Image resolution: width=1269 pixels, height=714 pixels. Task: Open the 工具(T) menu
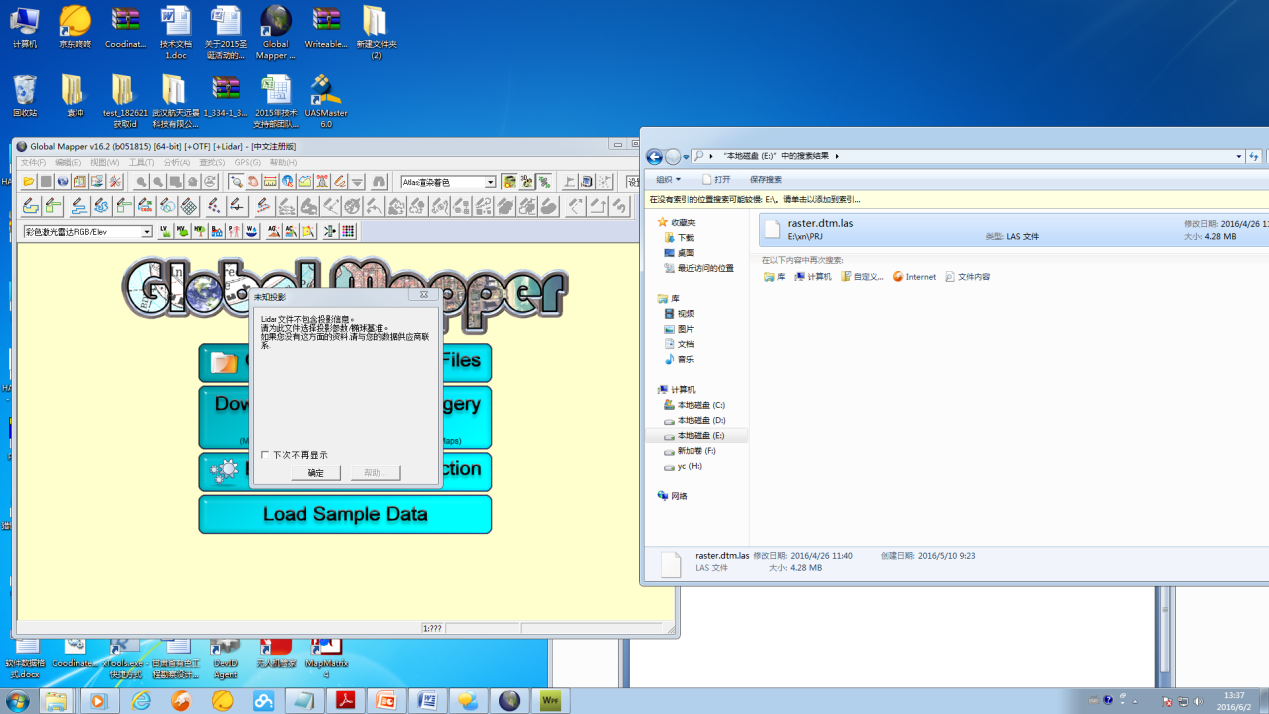pos(141,162)
